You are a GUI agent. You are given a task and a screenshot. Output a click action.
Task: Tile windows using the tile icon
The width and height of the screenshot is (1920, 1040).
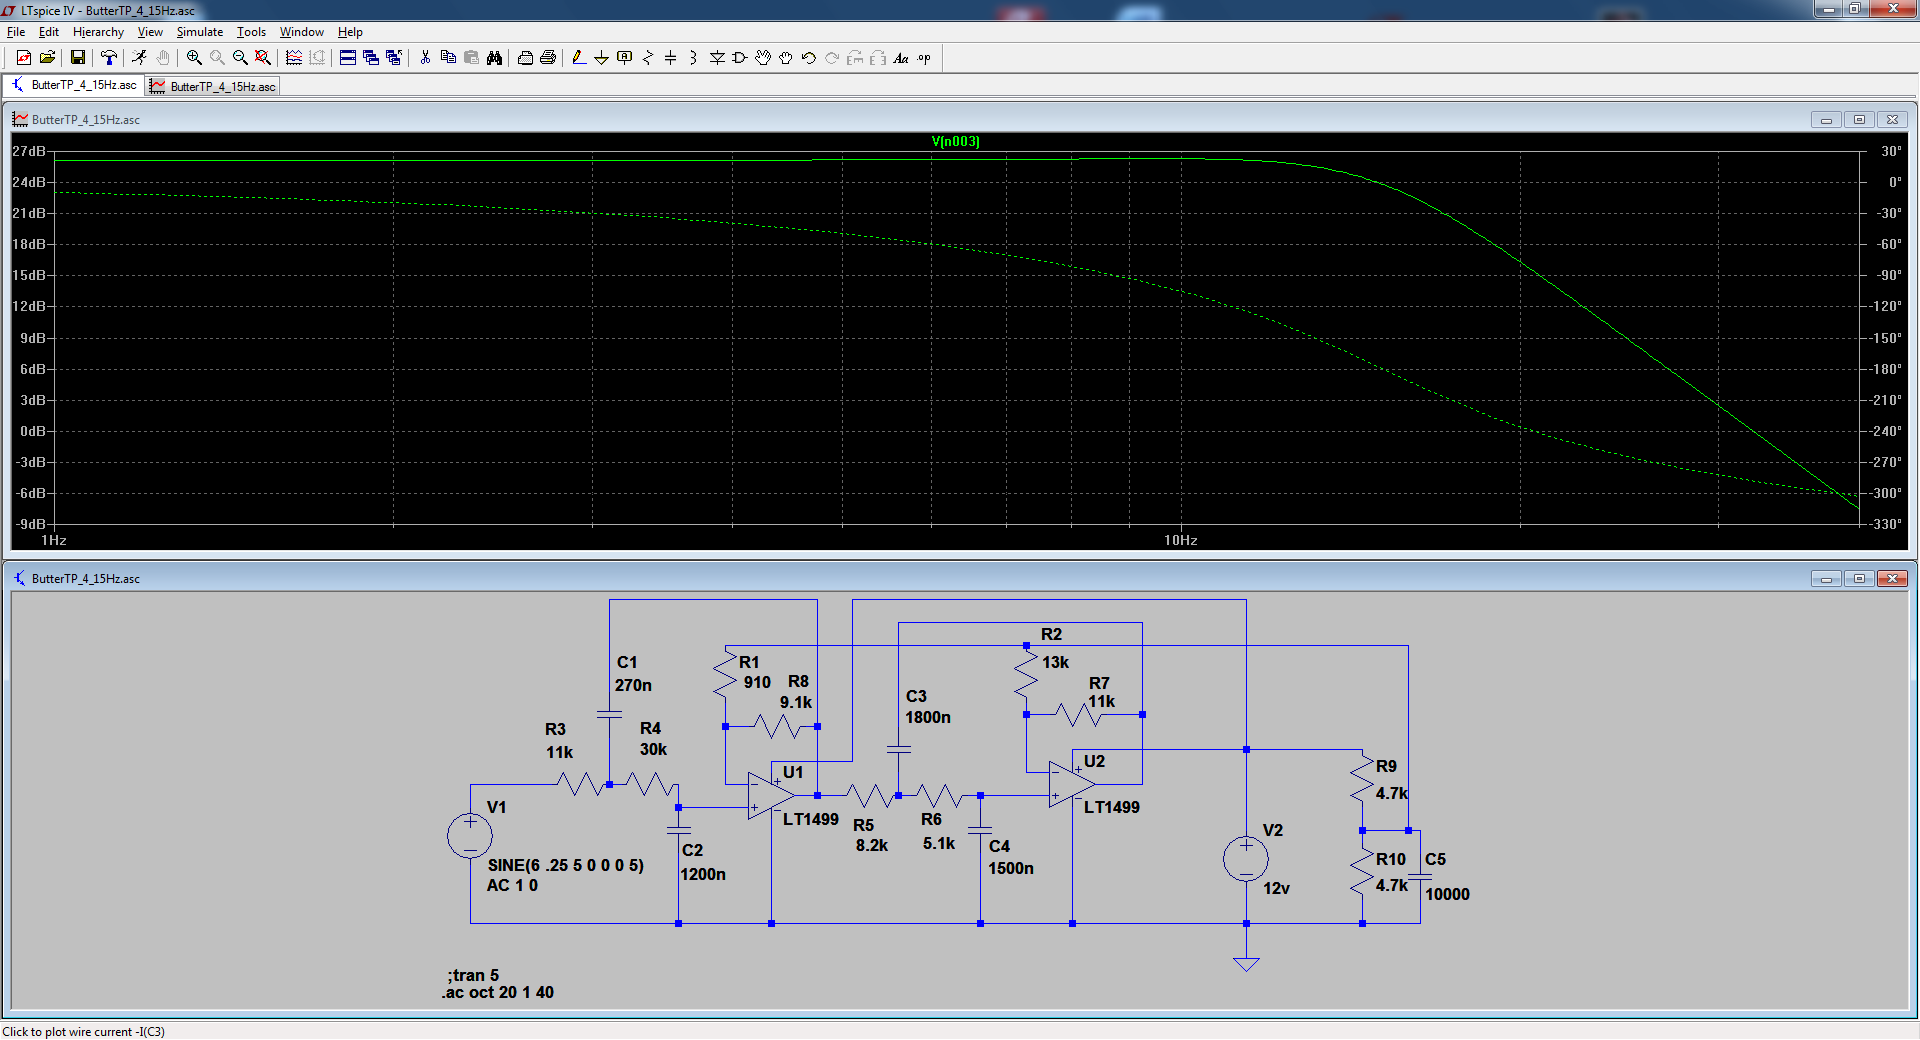pos(348,58)
